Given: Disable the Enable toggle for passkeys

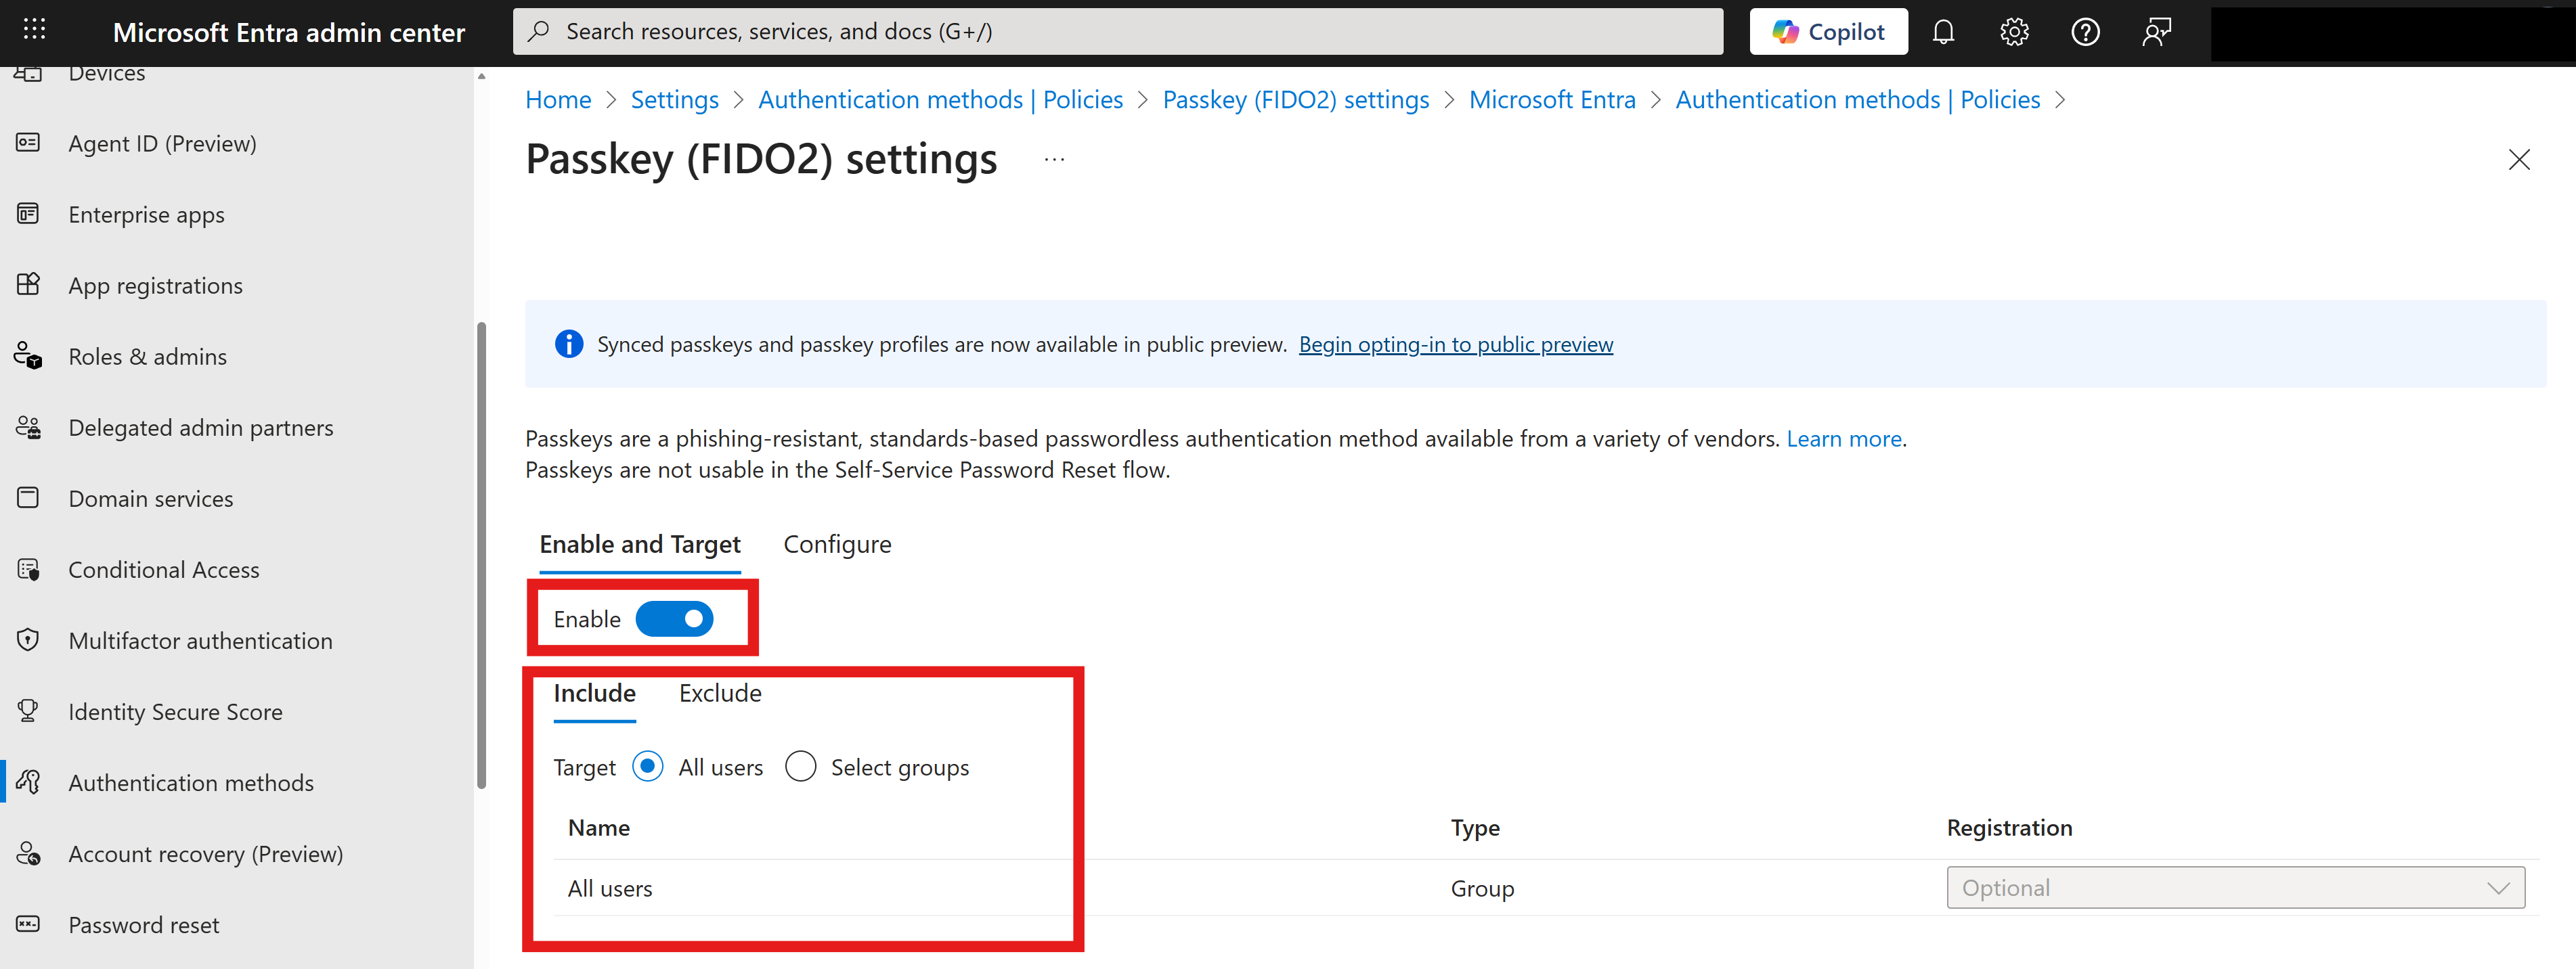Looking at the screenshot, I should 675,619.
